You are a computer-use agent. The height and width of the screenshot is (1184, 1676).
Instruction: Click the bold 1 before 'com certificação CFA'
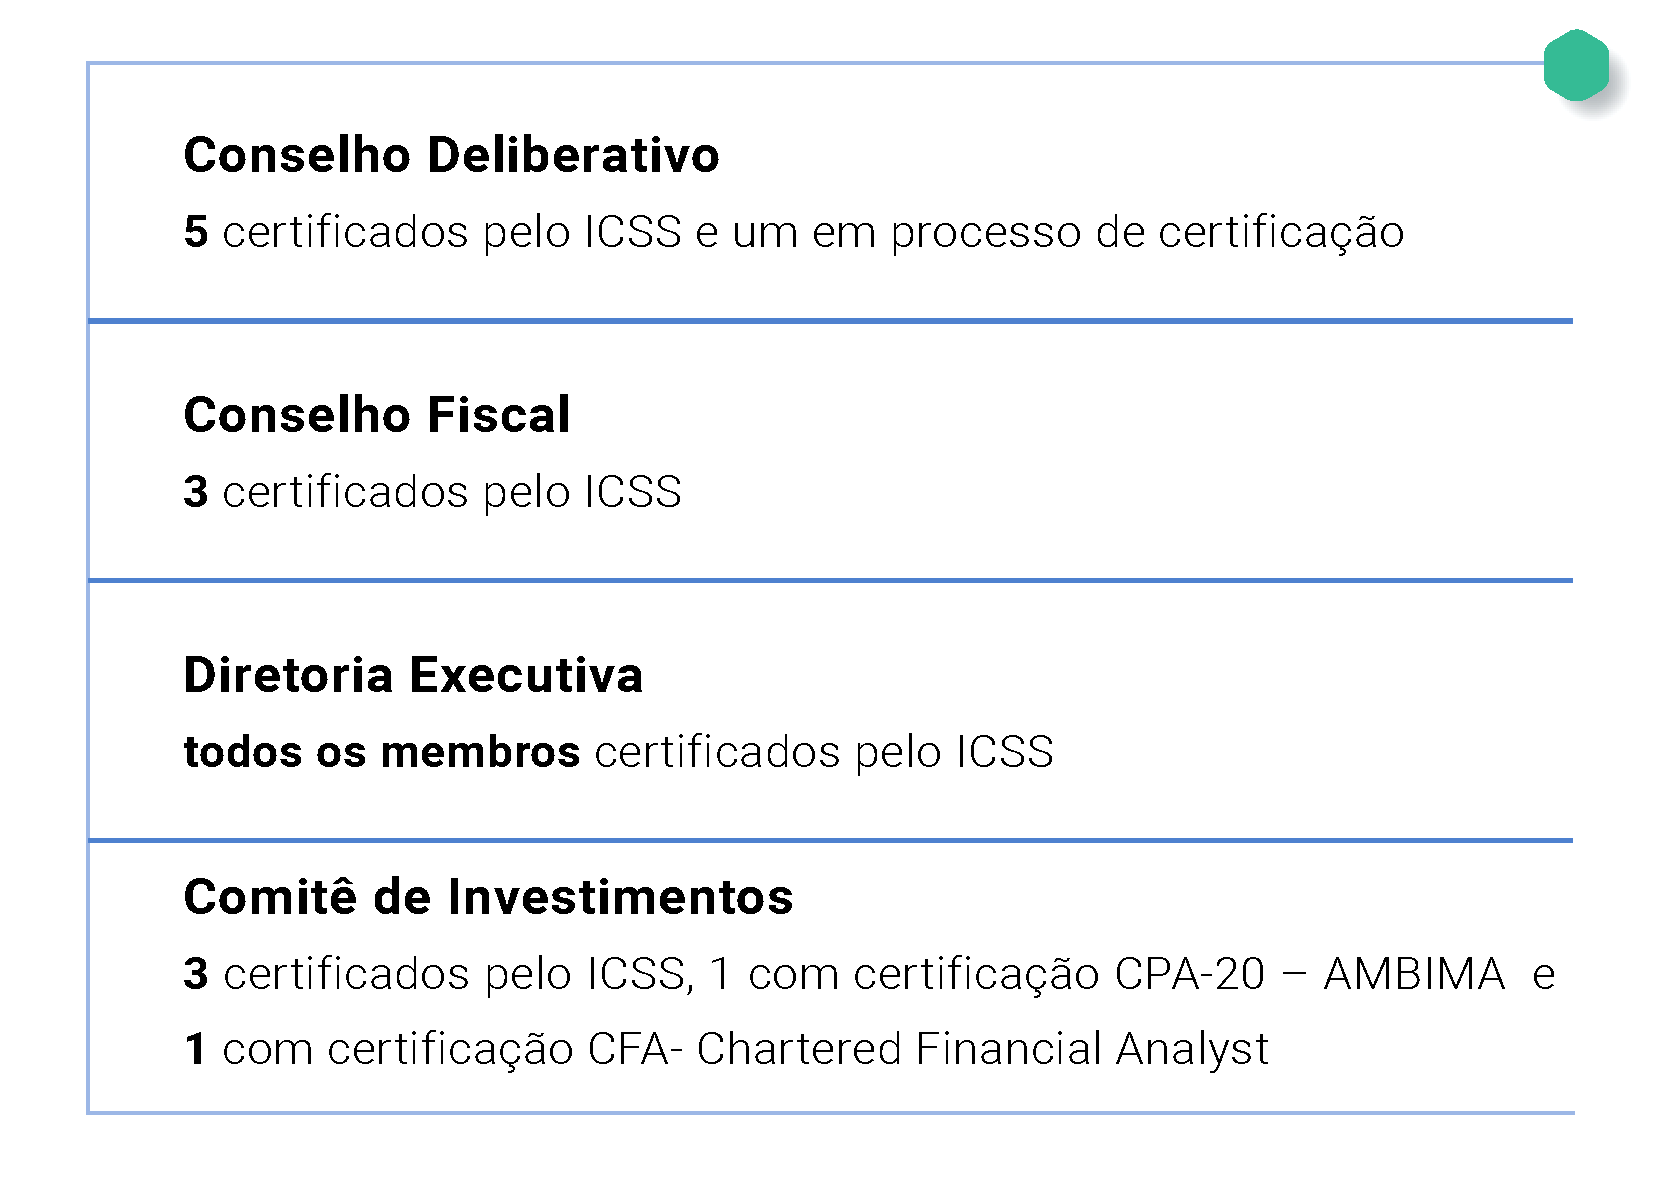pos(196,1050)
